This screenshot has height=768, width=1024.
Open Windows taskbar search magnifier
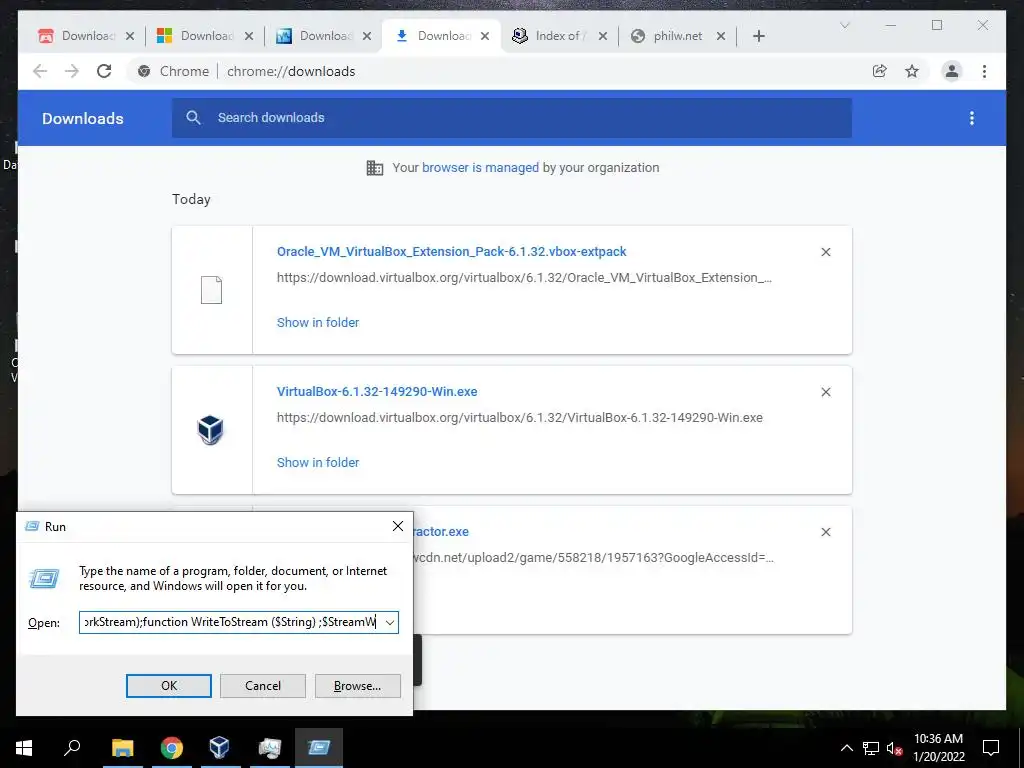(72, 748)
